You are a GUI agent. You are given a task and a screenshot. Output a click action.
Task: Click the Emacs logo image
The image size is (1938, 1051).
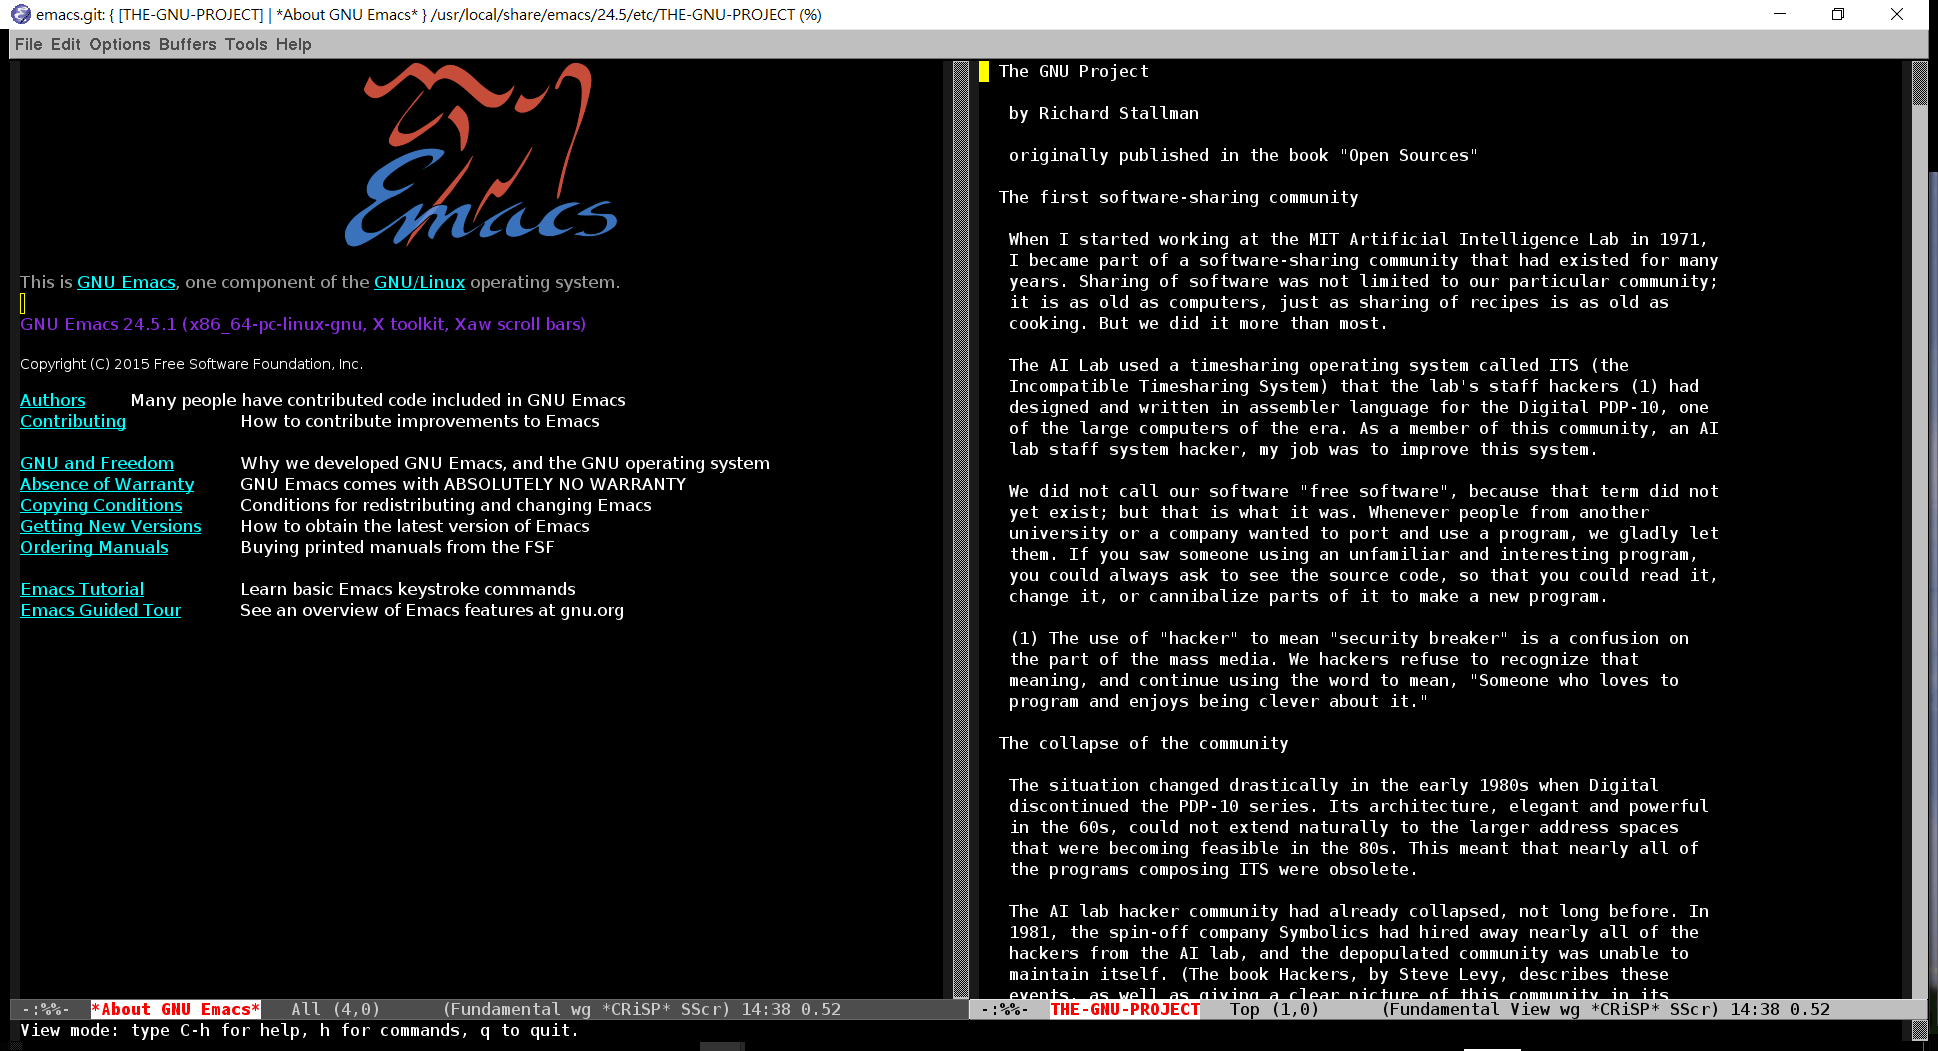point(480,155)
